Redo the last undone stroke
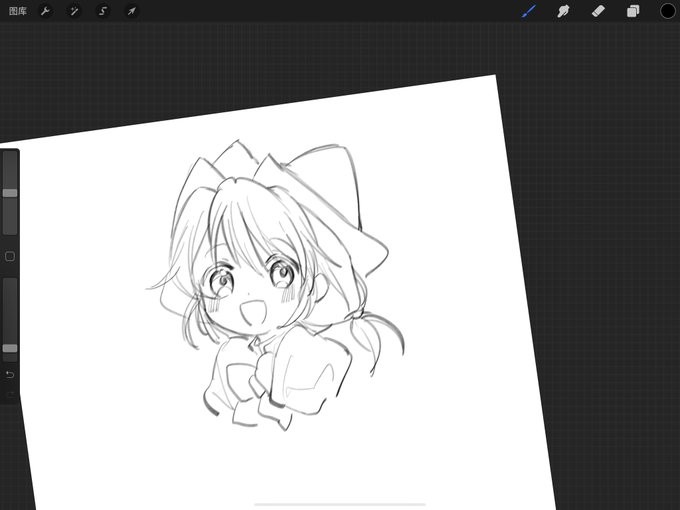The width and height of the screenshot is (680, 510). [10, 394]
